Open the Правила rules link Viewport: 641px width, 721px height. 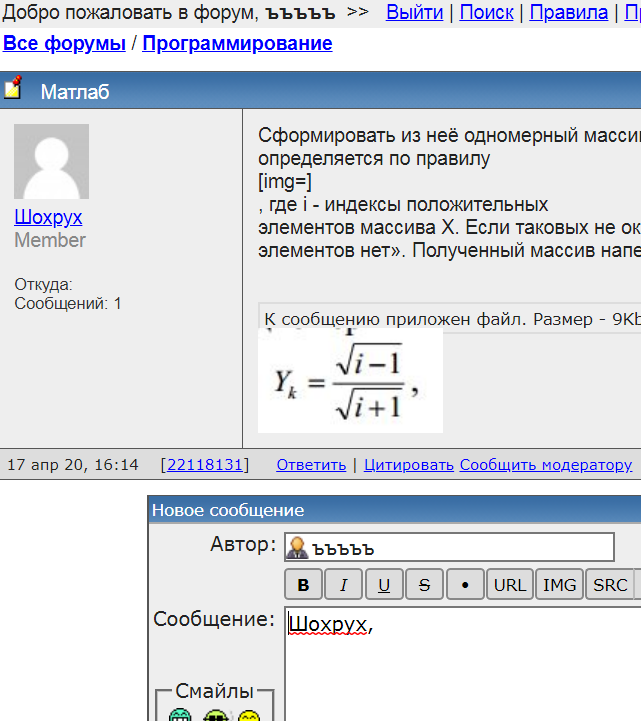tap(568, 13)
